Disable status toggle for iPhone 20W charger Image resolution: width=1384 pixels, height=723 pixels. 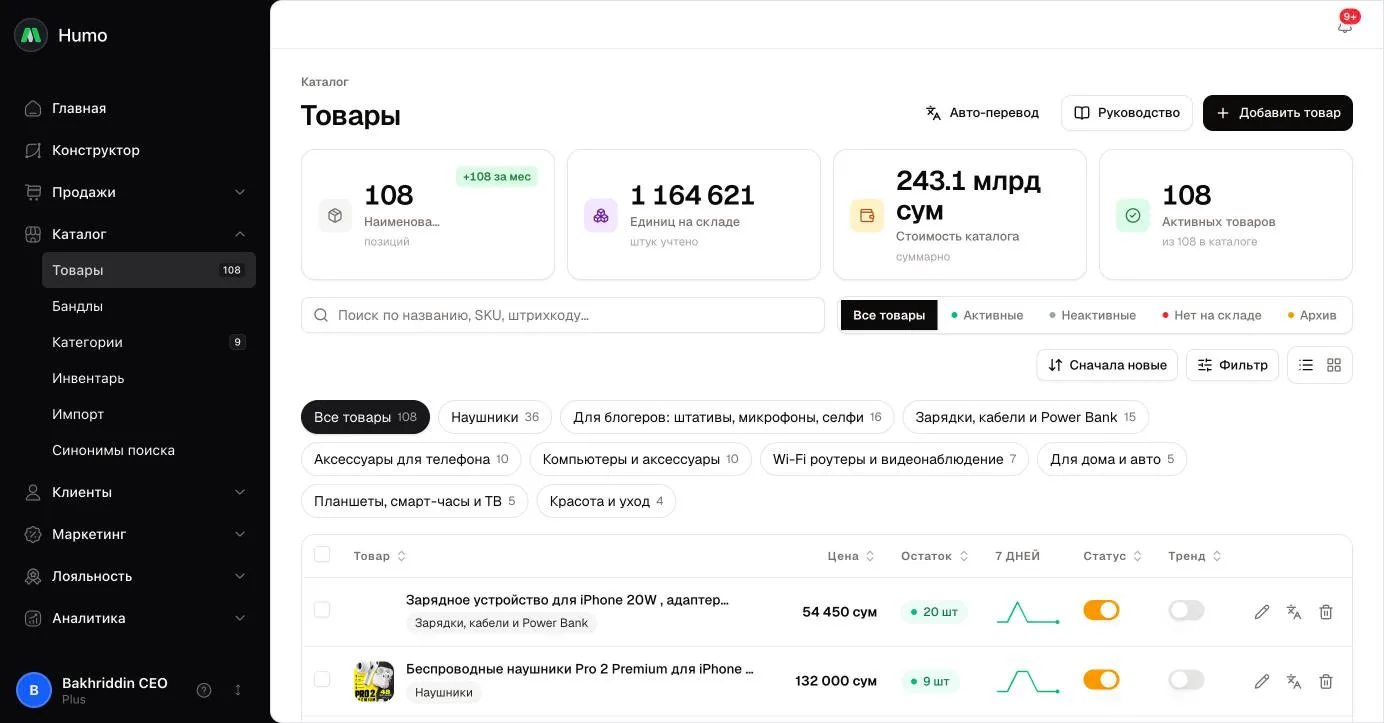coord(1101,610)
